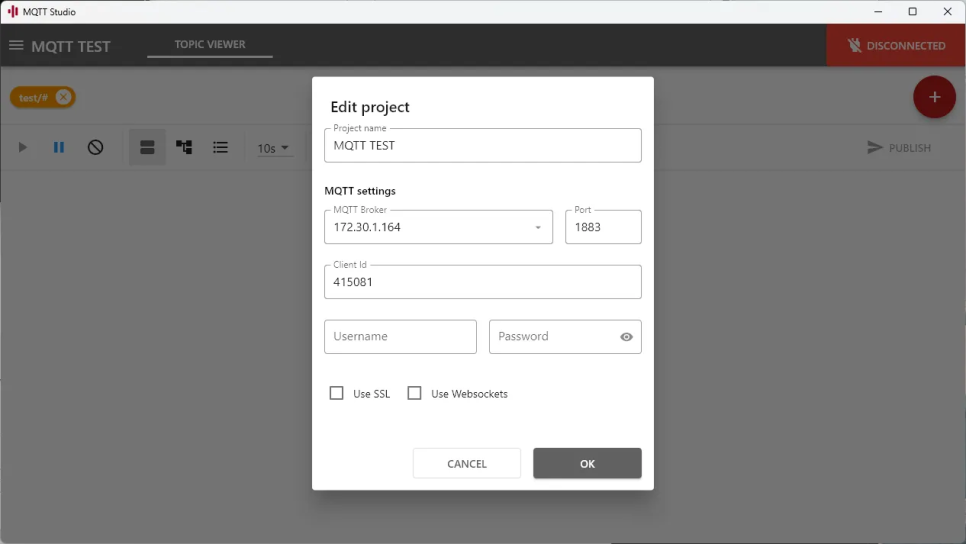Click the DISCONNECTED status button

pyautogui.click(x=896, y=46)
